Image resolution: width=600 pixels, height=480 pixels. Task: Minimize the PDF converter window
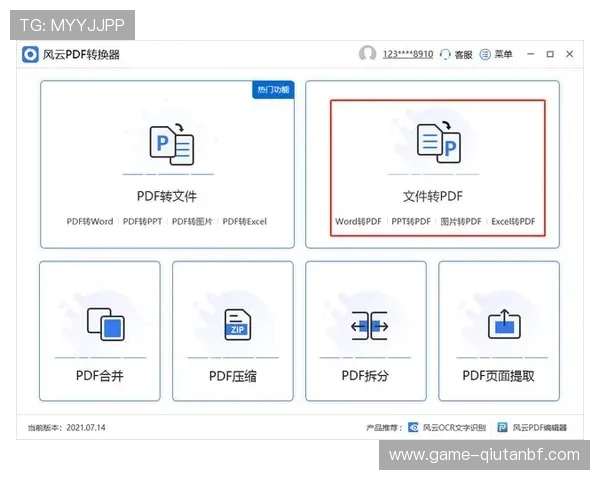[x=530, y=54]
